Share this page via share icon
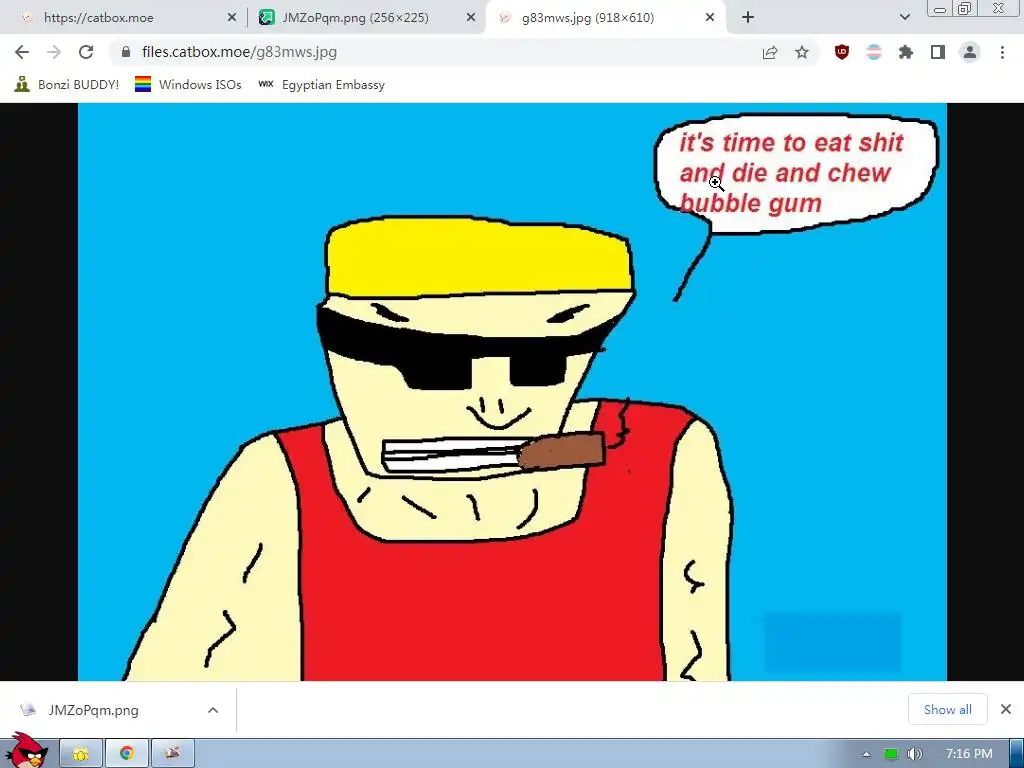The image size is (1024, 768). point(770,52)
